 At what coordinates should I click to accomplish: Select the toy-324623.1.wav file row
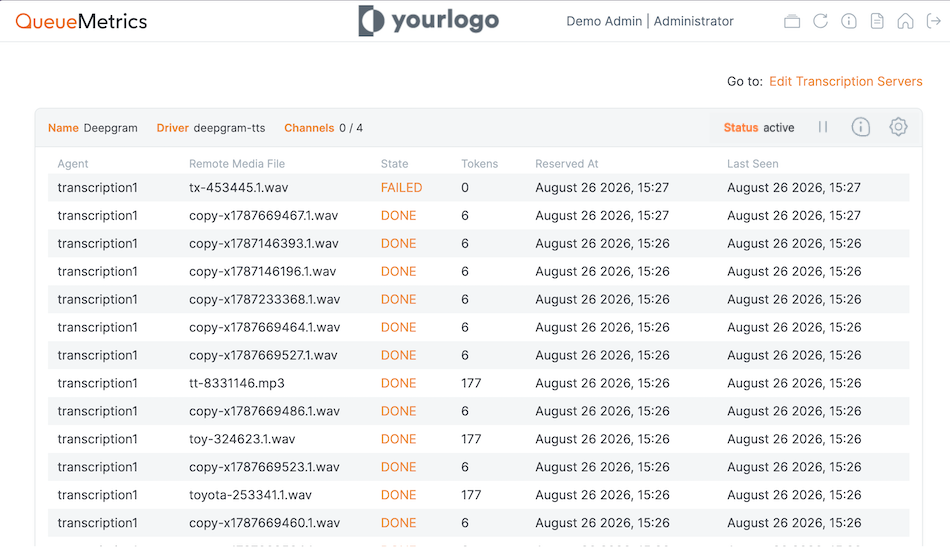pyautogui.click(x=479, y=439)
